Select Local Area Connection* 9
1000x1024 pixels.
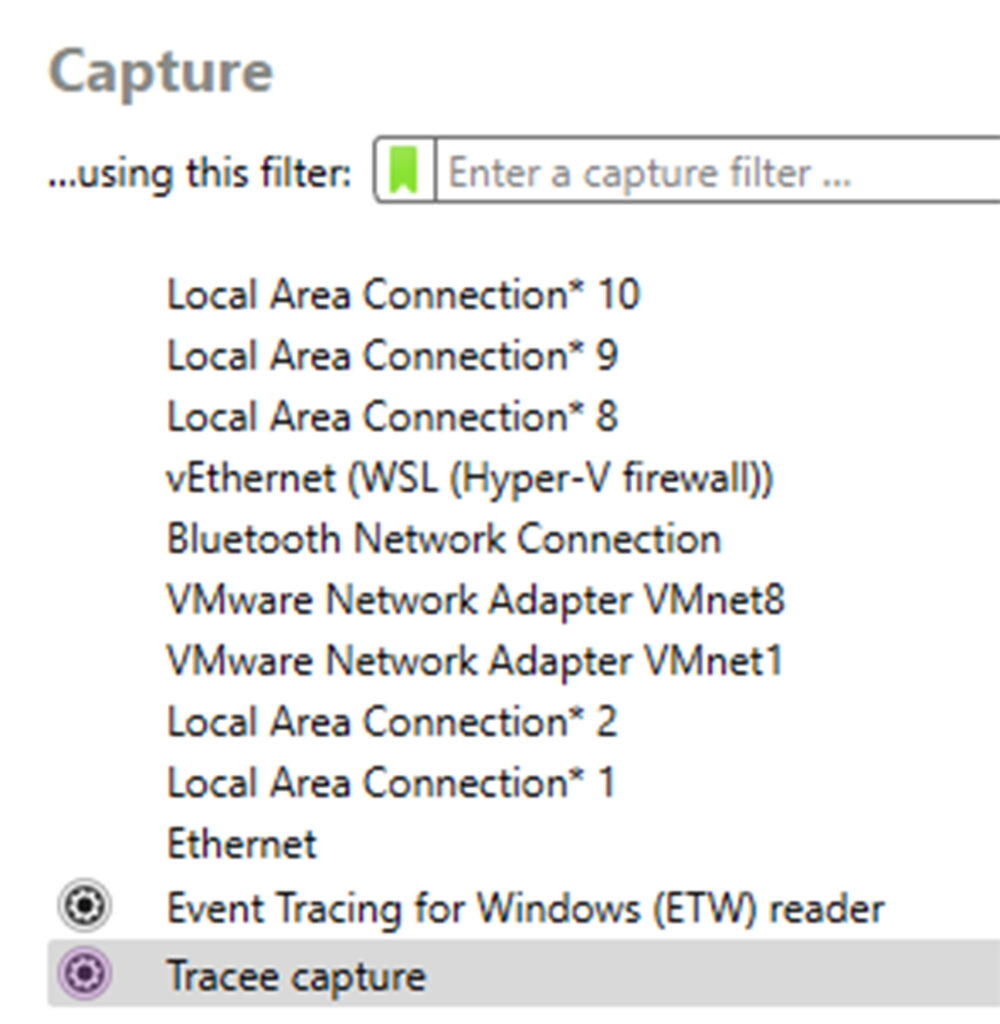[x=395, y=356]
